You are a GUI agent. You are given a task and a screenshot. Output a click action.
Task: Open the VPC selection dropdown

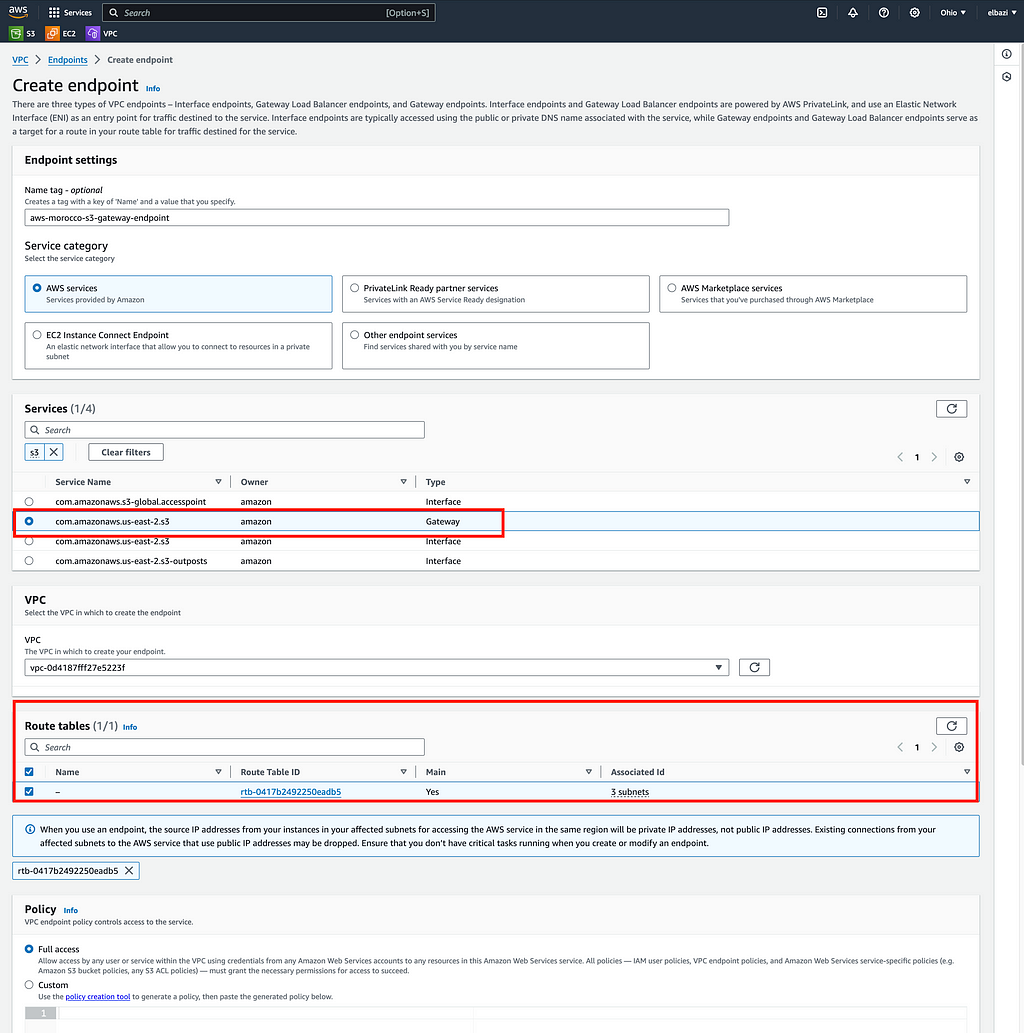(376, 667)
